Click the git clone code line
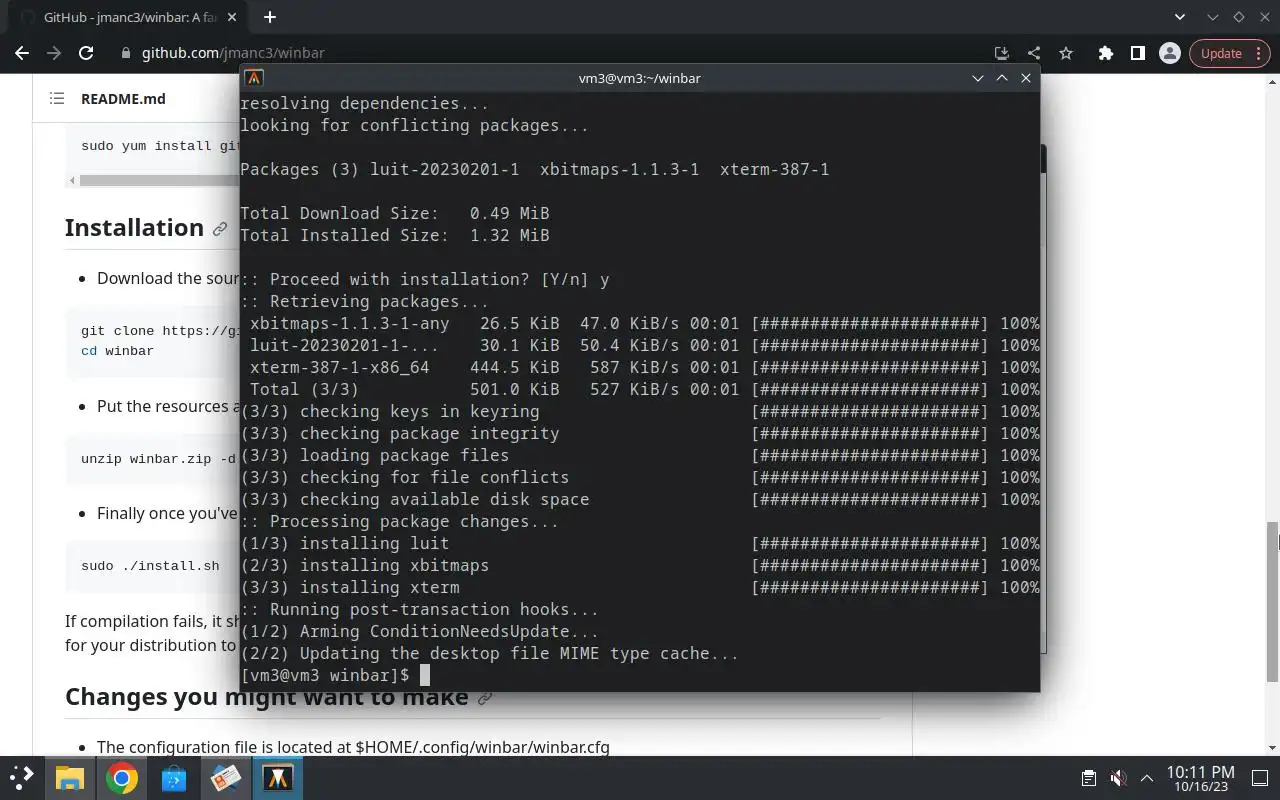This screenshot has height=800, width=1280. pos(160,331)
